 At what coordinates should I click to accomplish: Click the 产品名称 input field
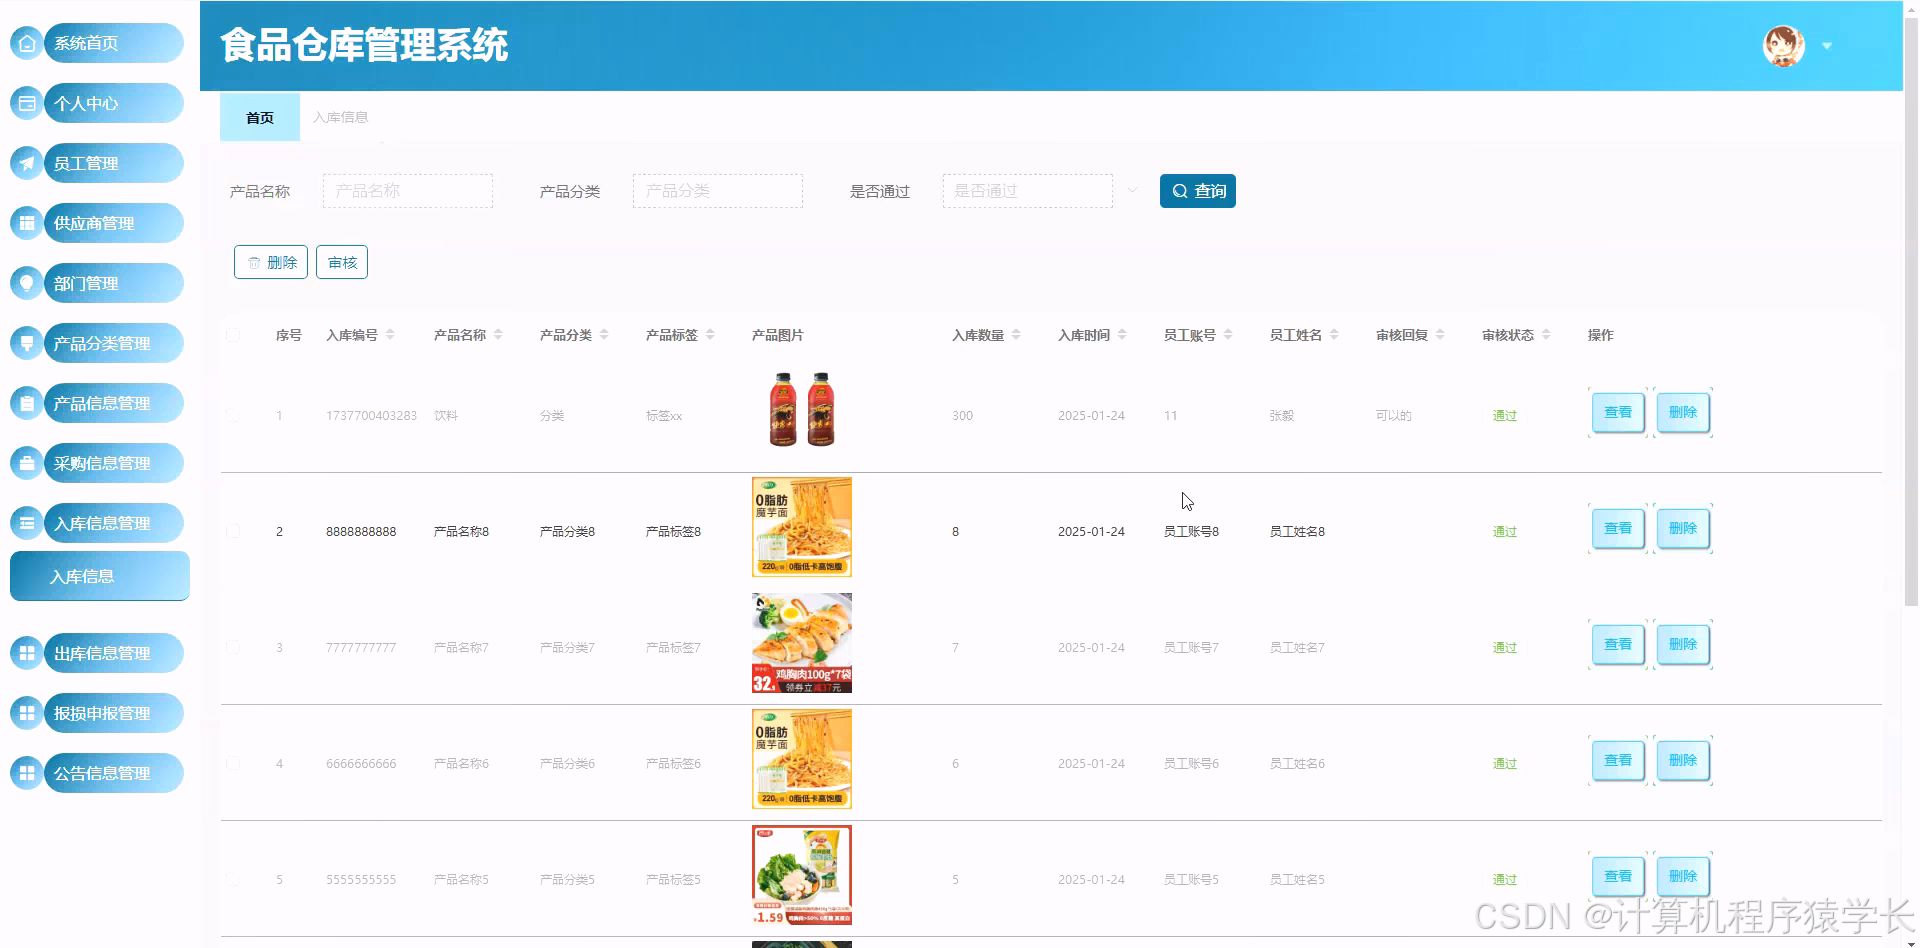point(407,189)
